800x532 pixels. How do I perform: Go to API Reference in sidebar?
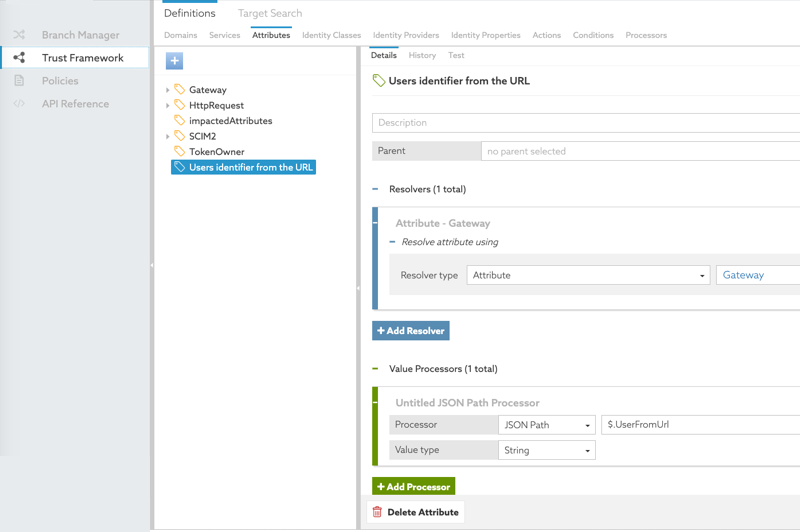(x=76, y=104)
